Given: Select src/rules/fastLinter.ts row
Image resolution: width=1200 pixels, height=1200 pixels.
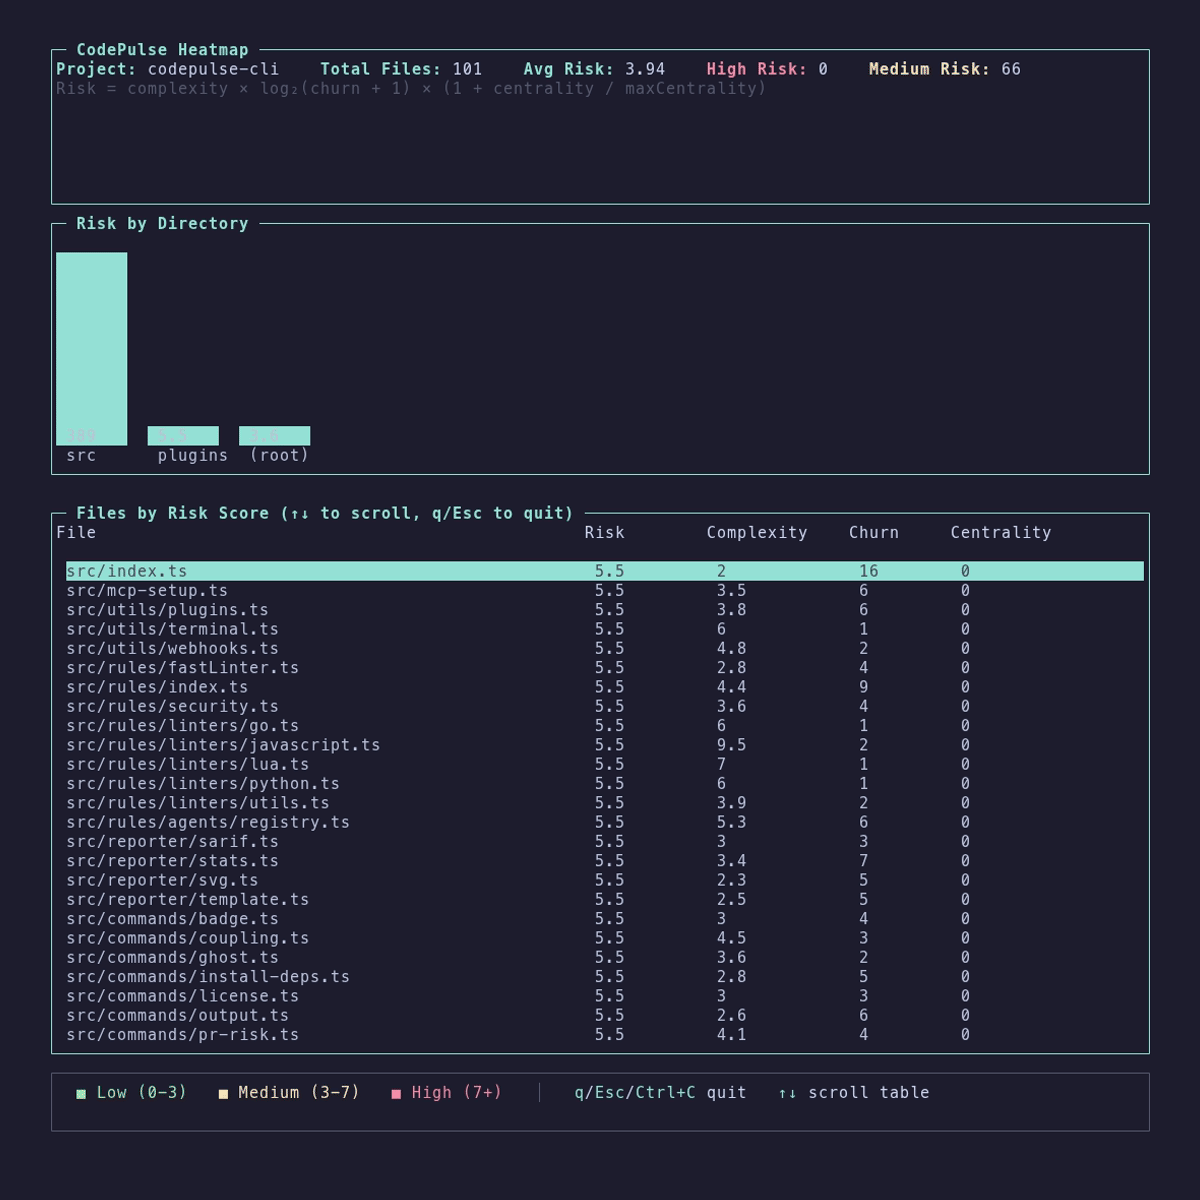Looking at the screenshot, I should pos(605,668).
